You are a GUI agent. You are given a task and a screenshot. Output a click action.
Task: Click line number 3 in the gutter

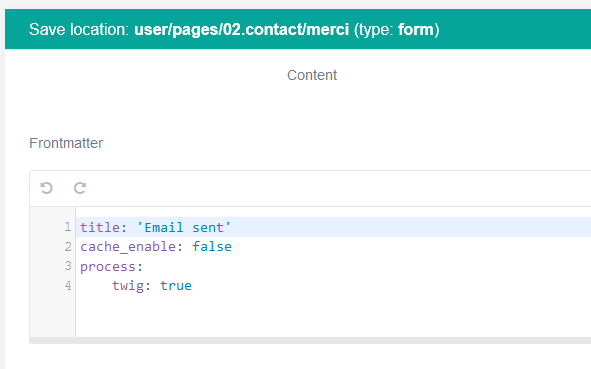(68, 266)
